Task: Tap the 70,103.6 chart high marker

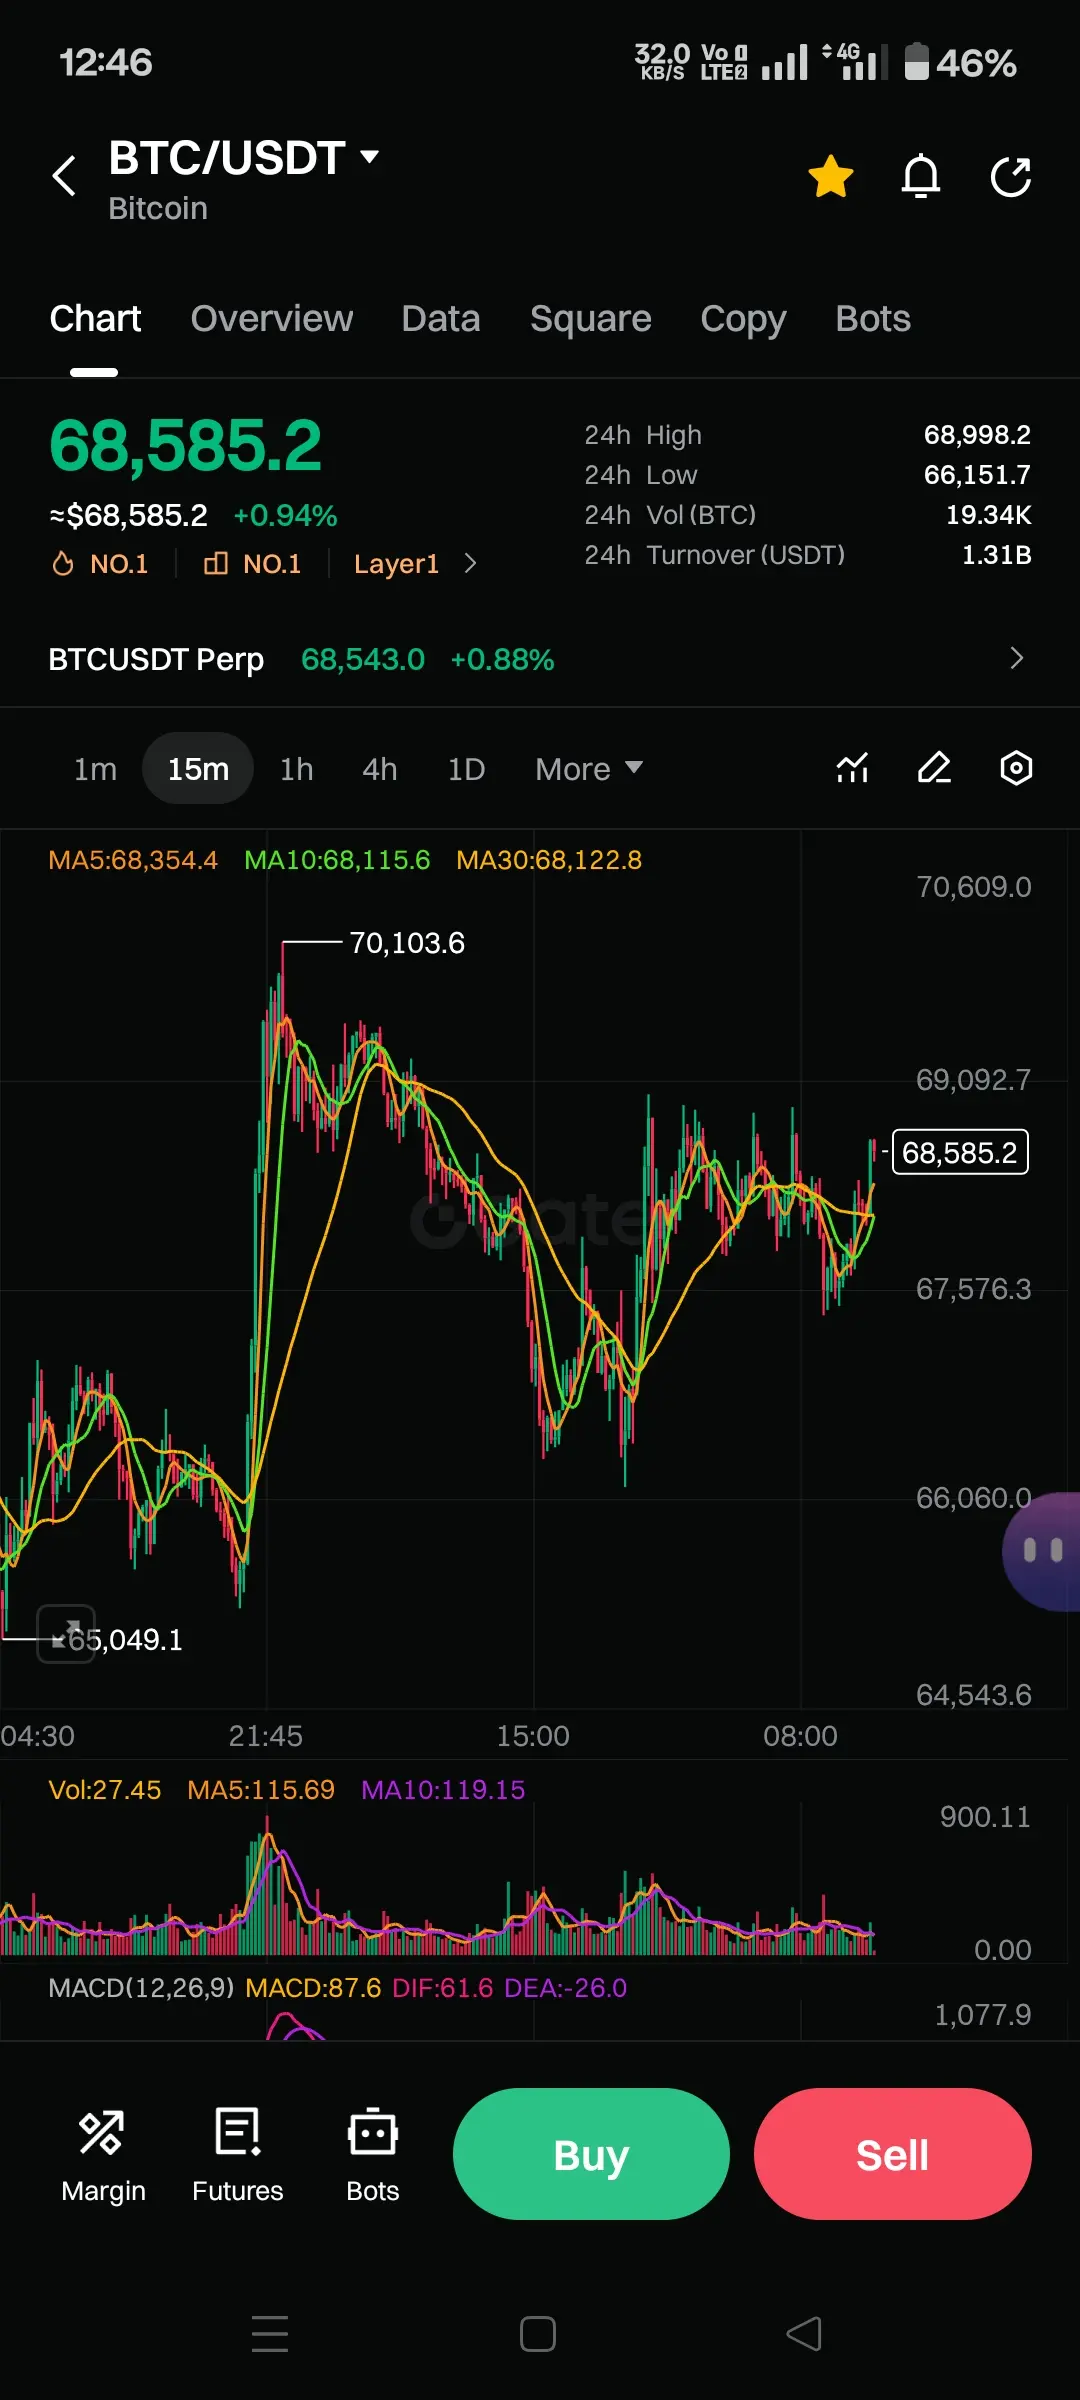Action: pos(407,943)
